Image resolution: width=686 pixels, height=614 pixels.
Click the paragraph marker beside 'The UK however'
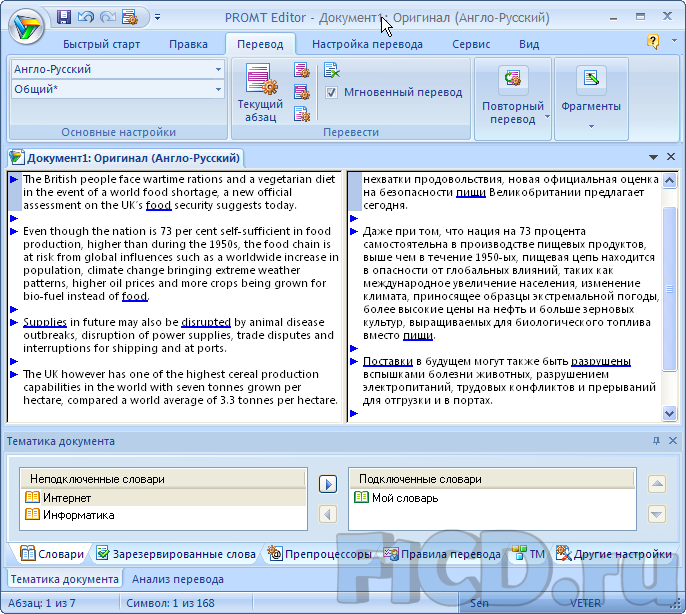(14, 375)
